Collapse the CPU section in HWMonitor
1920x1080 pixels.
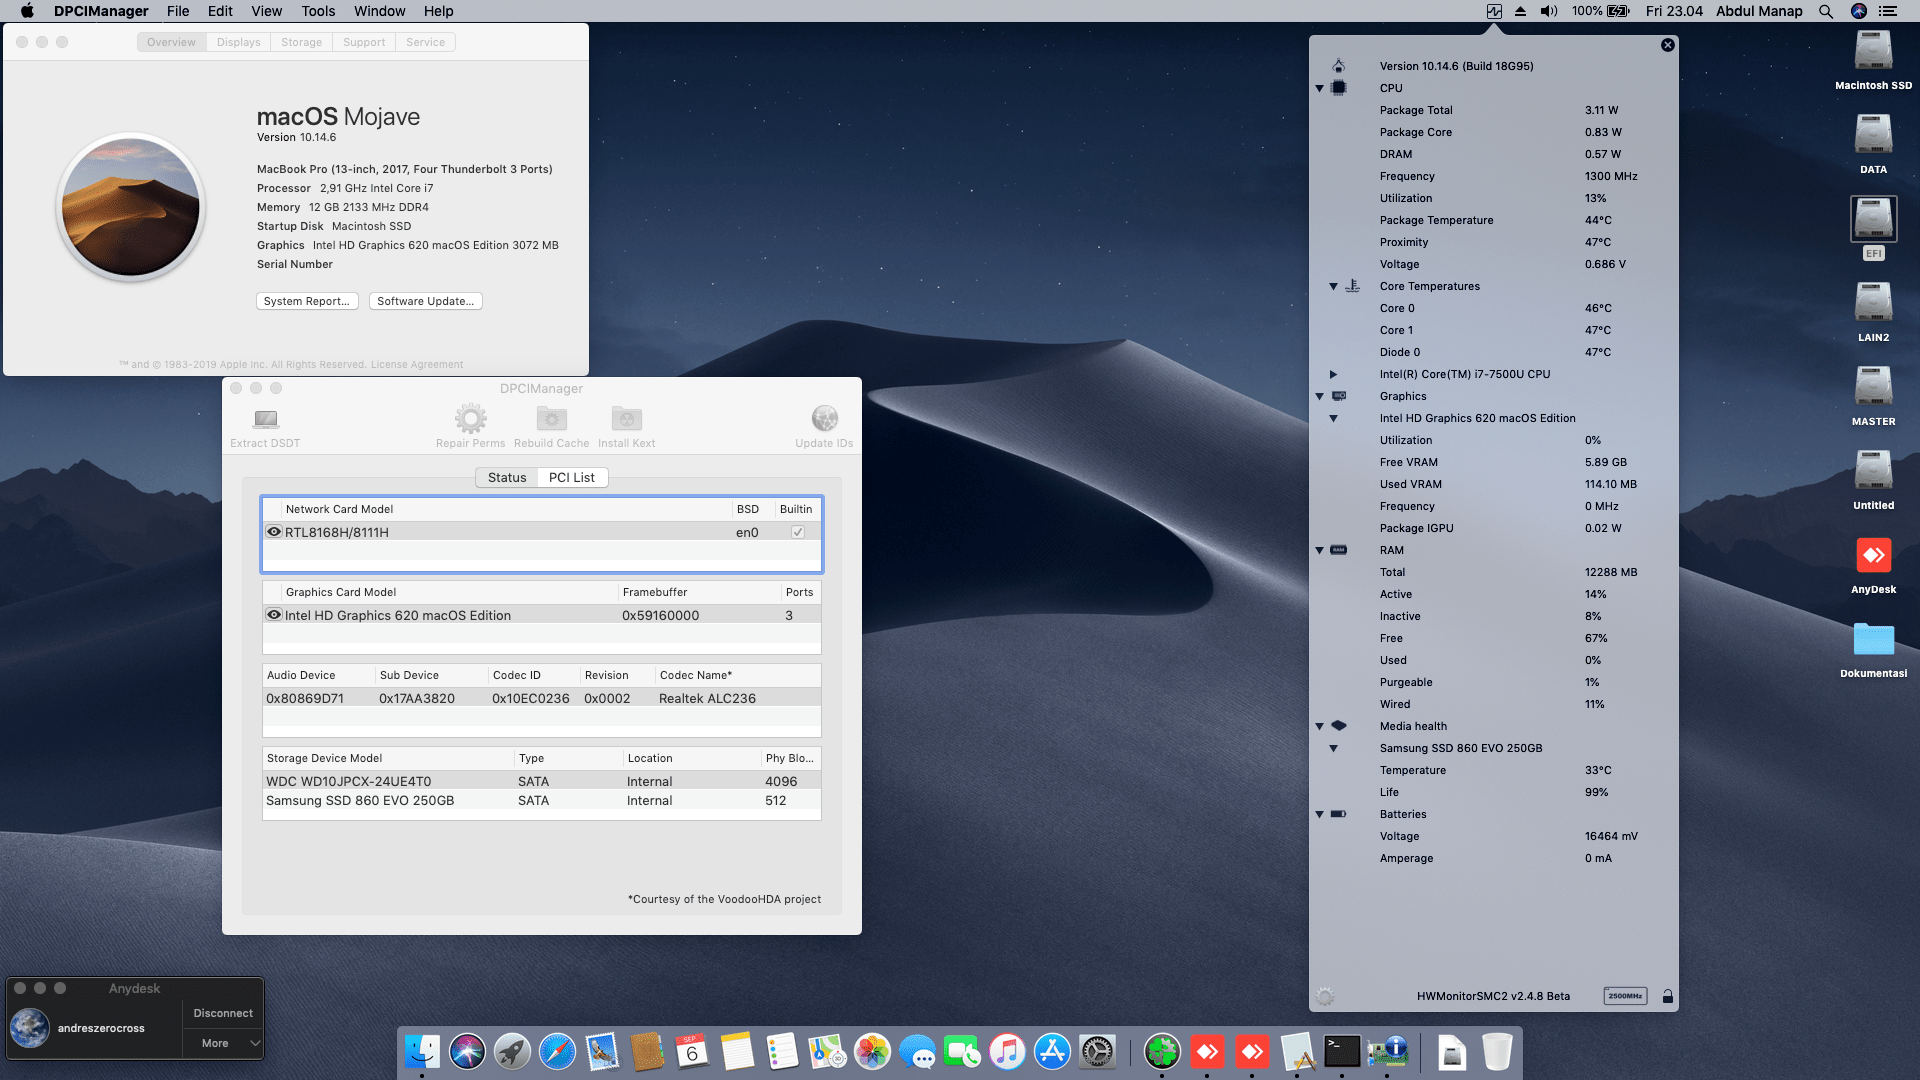1319,89
